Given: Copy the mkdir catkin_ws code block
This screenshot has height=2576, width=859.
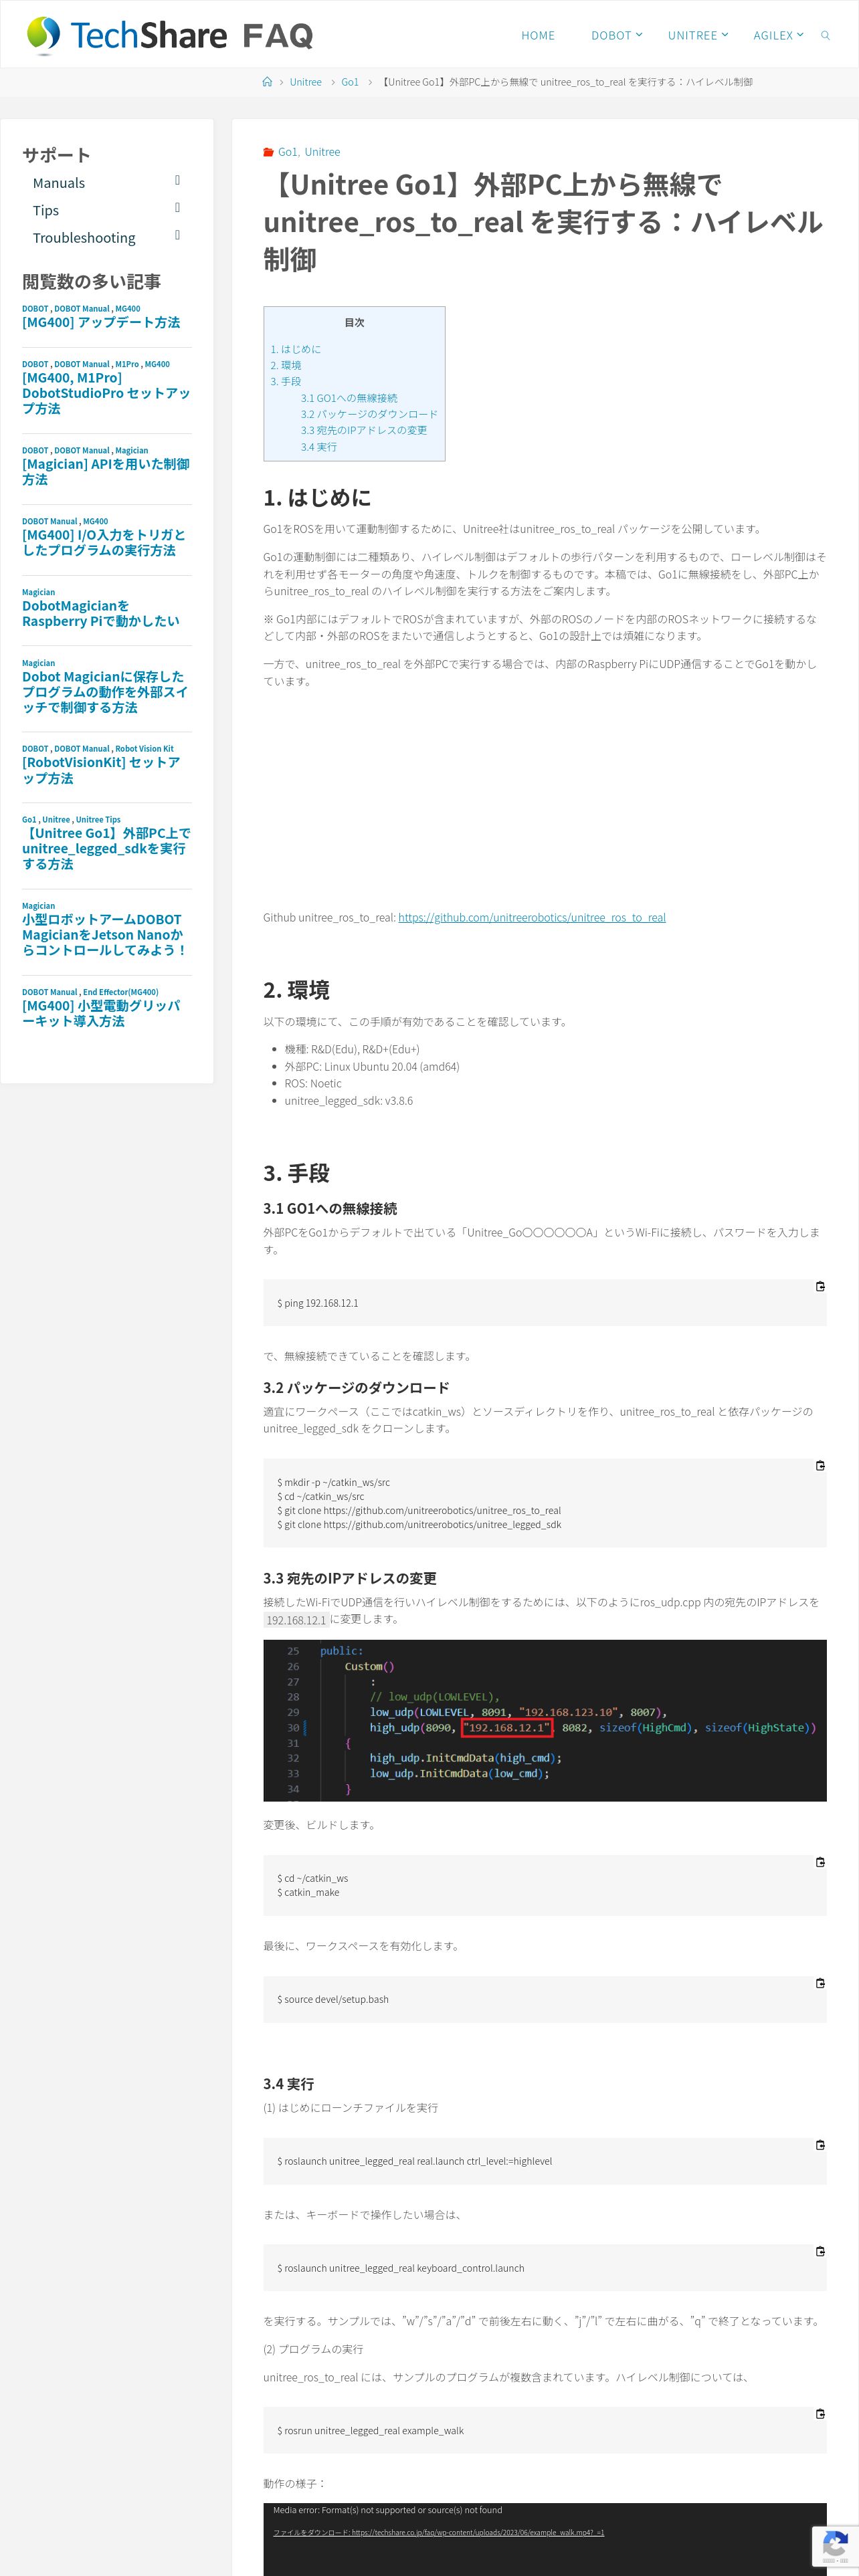Looking at the screenshot, I should [820, 1465].
